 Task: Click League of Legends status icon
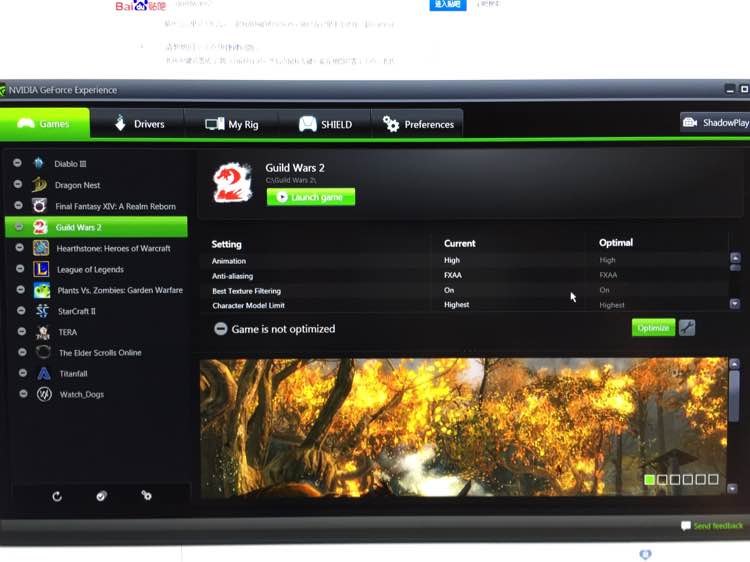(x=20, y=268)
